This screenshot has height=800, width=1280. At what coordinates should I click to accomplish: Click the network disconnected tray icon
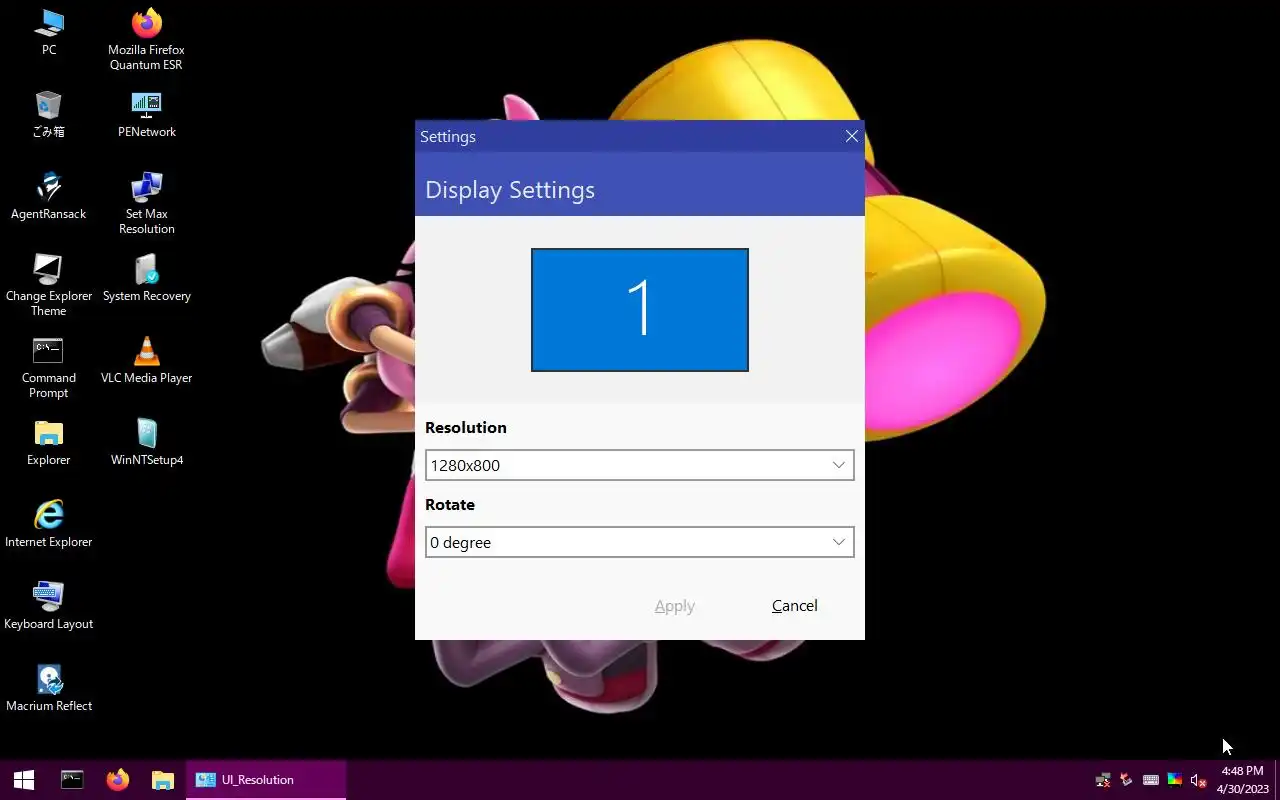click(1103, 780)
